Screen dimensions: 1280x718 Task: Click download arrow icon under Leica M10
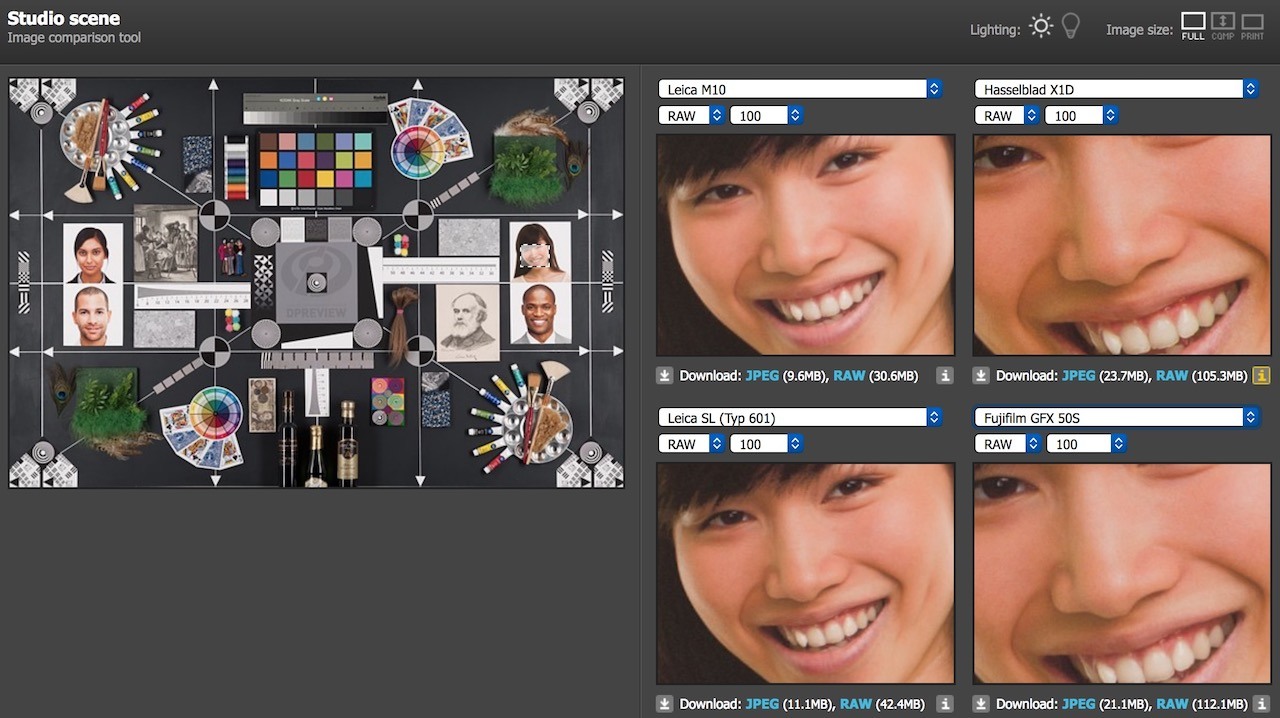pyautogui.click(x=665, y=376)
